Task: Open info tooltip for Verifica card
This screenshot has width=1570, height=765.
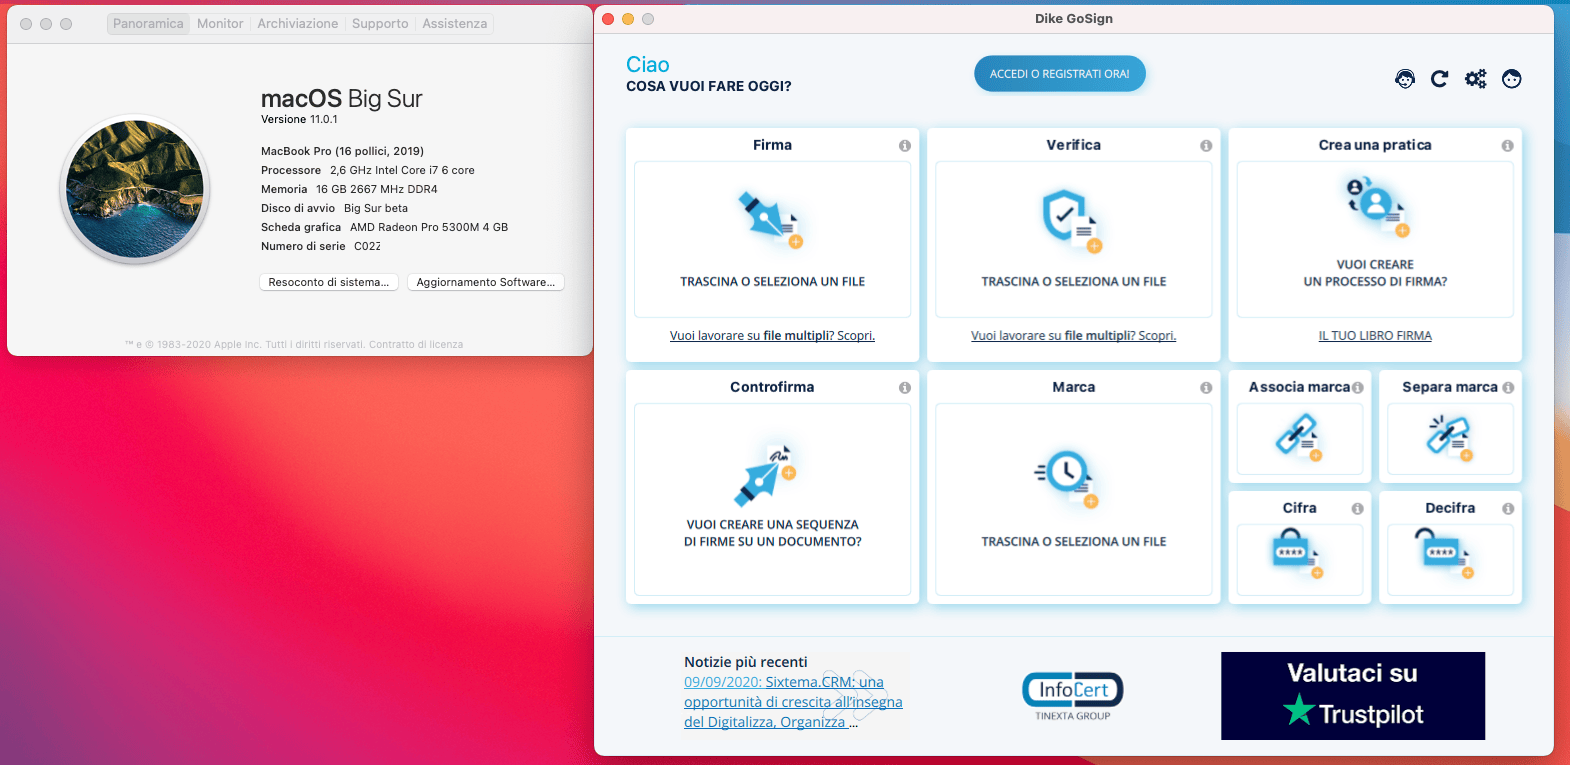Action: click(x=1206, y=146)
